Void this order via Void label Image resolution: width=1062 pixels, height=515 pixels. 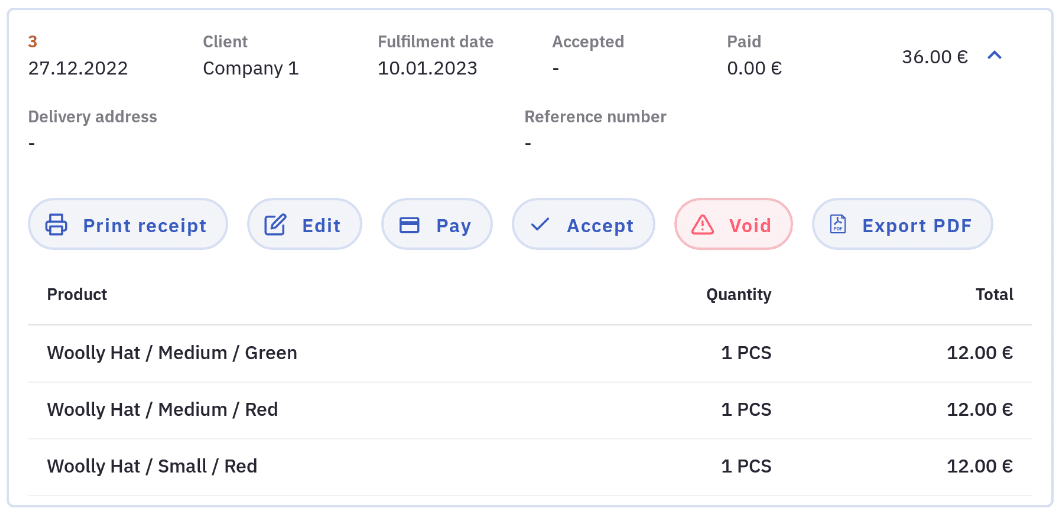(x=750, y=226)
